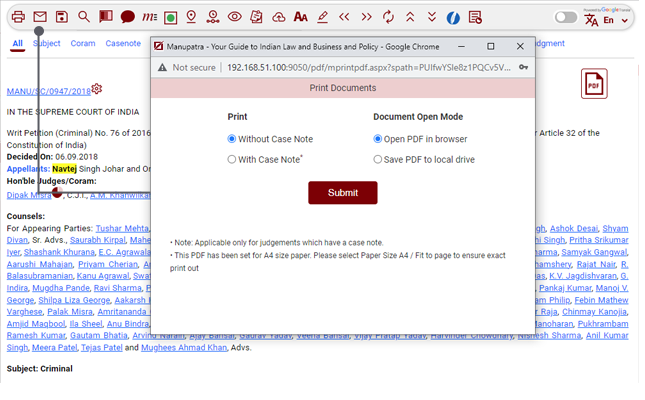Click the refresh circular arrows icon

point(388,17)
